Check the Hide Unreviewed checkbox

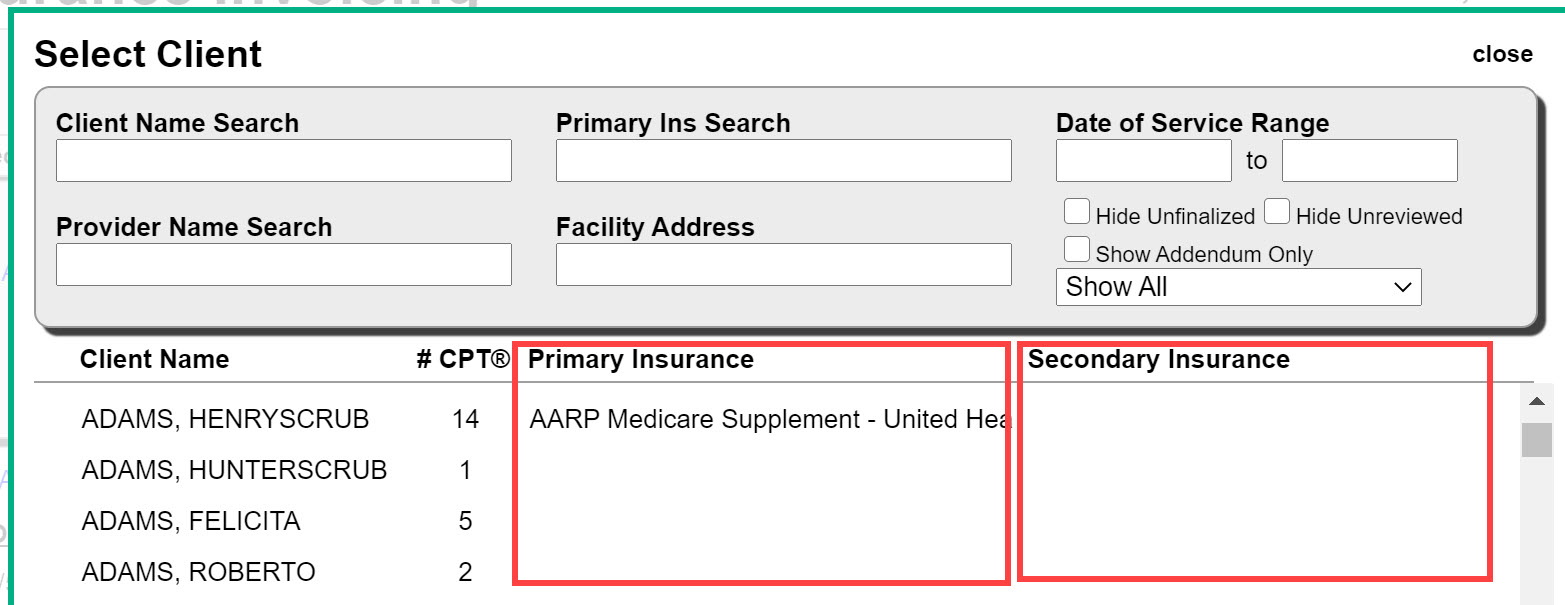1277,212
